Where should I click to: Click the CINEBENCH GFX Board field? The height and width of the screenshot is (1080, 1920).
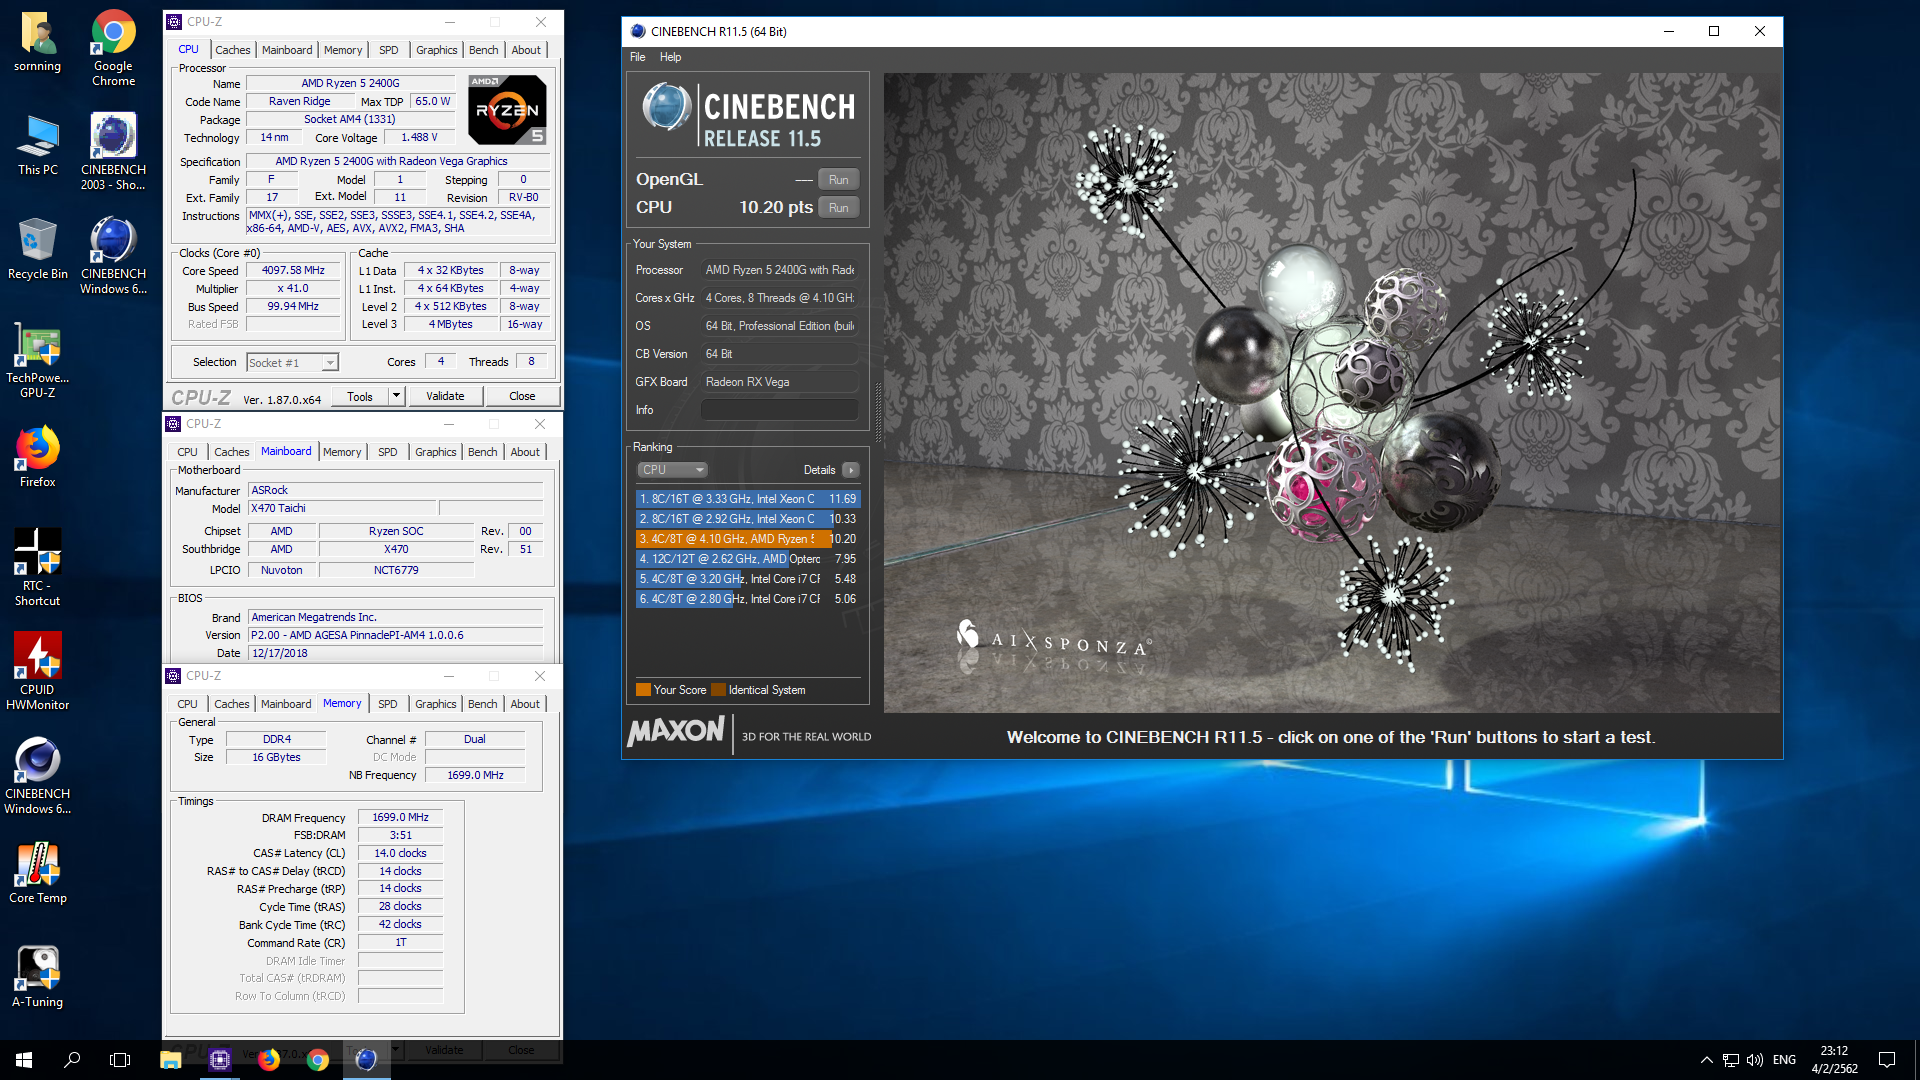click(779, 382)
